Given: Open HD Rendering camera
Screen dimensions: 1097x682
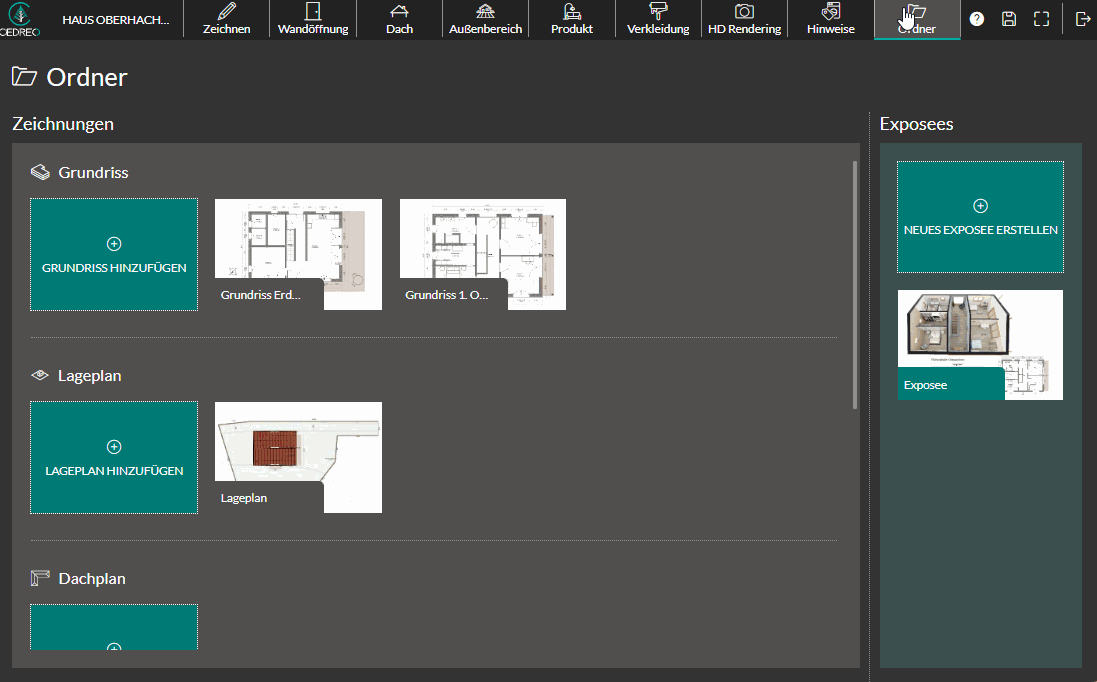Looking at the screenshot, I should coord(744,19).
